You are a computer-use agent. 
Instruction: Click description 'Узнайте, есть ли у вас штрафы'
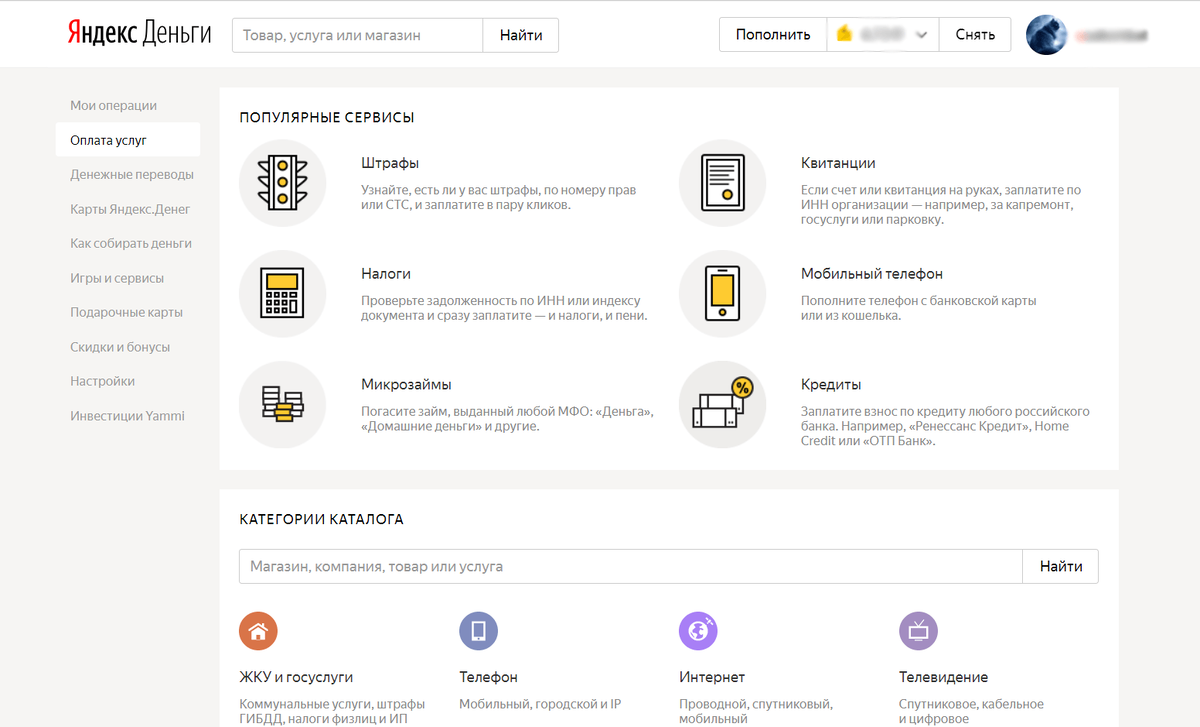[x=498, y=197]
